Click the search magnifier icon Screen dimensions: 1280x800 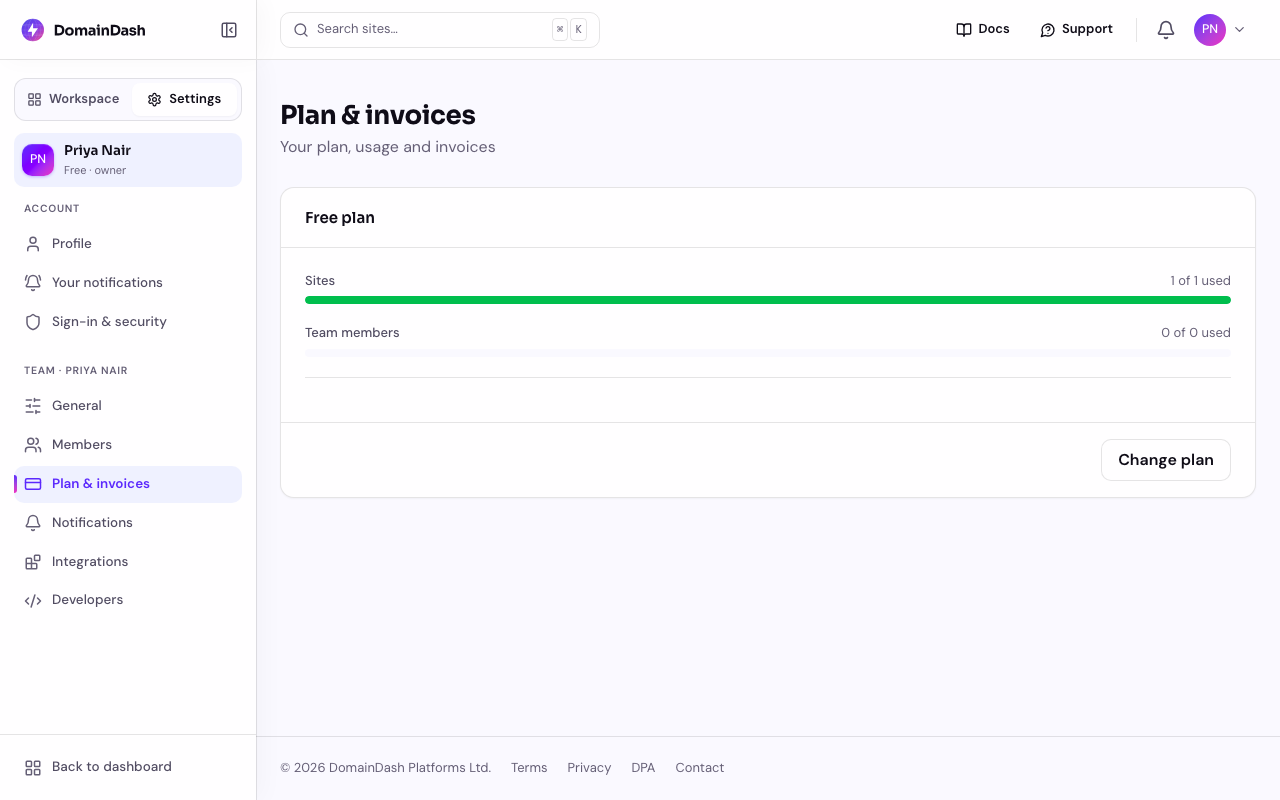pos(301,30)
